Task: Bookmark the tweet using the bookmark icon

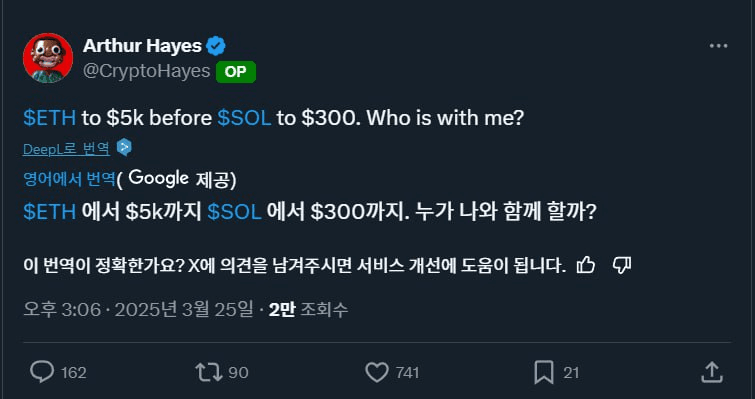Action: click(544, 373)
